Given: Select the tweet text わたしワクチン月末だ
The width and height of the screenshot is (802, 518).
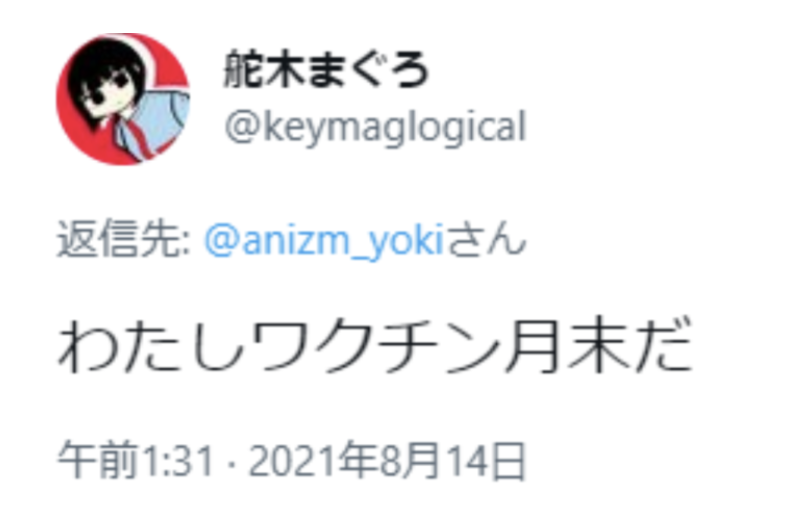Looking at the screenshot, I should click(x=374, y=345).
